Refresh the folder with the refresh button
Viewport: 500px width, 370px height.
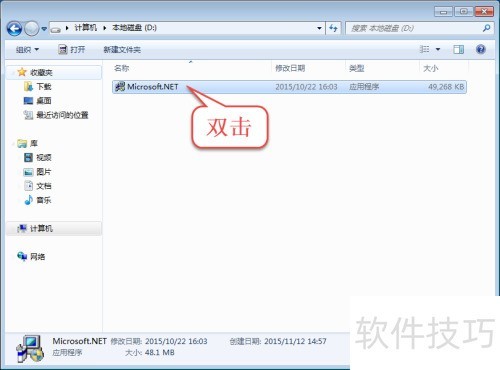click(333, 28)
